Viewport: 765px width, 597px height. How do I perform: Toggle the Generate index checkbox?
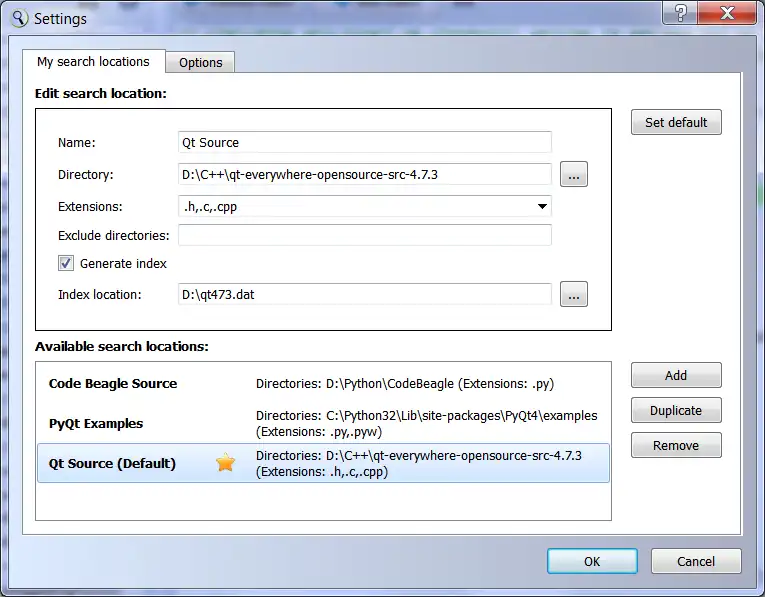click(66, 263)
